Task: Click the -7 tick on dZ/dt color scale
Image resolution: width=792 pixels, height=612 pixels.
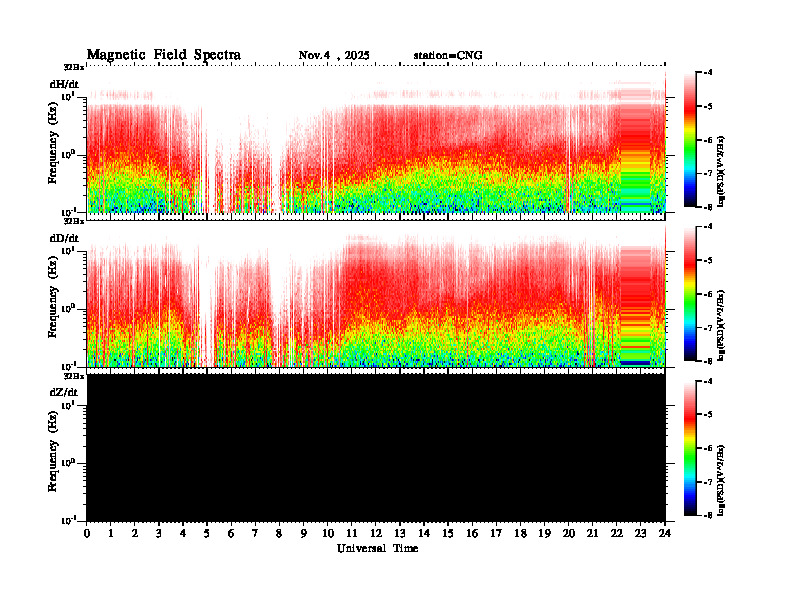Action: [x=709, y=482]
